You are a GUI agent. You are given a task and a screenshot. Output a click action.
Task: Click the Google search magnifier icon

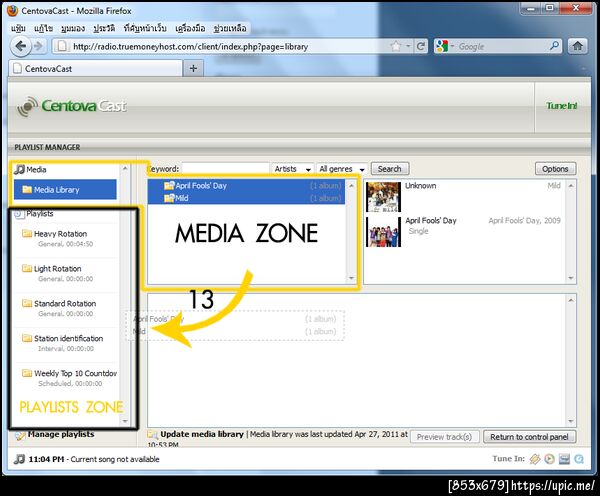554,47
